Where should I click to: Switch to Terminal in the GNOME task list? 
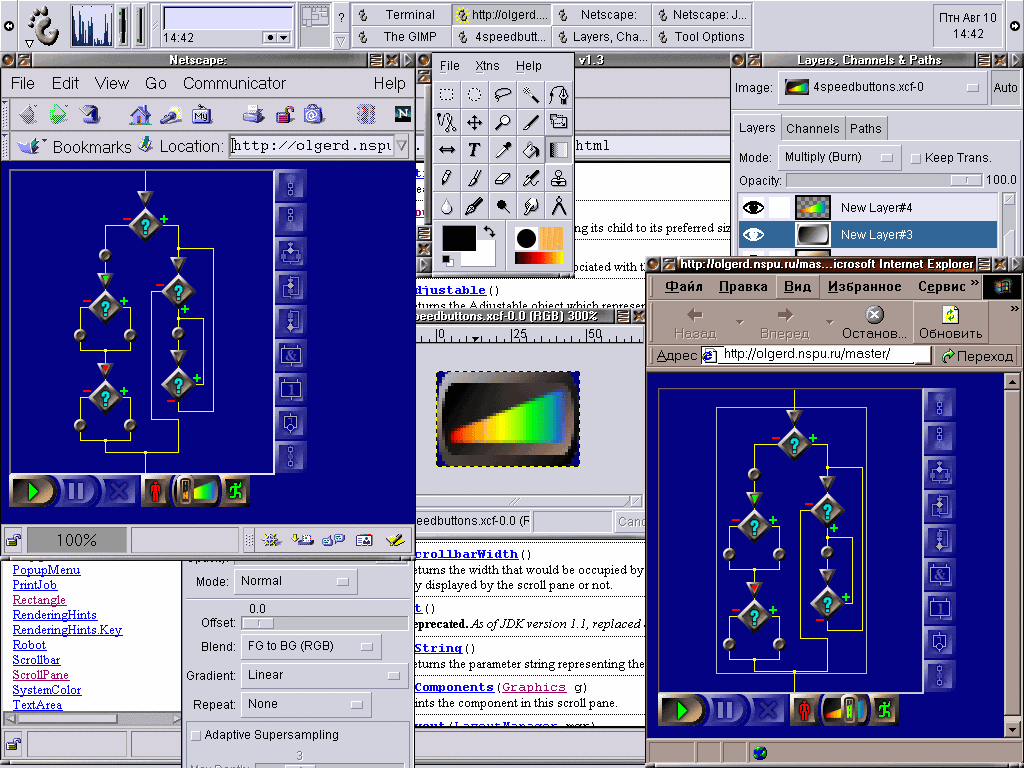pos(402,14)
